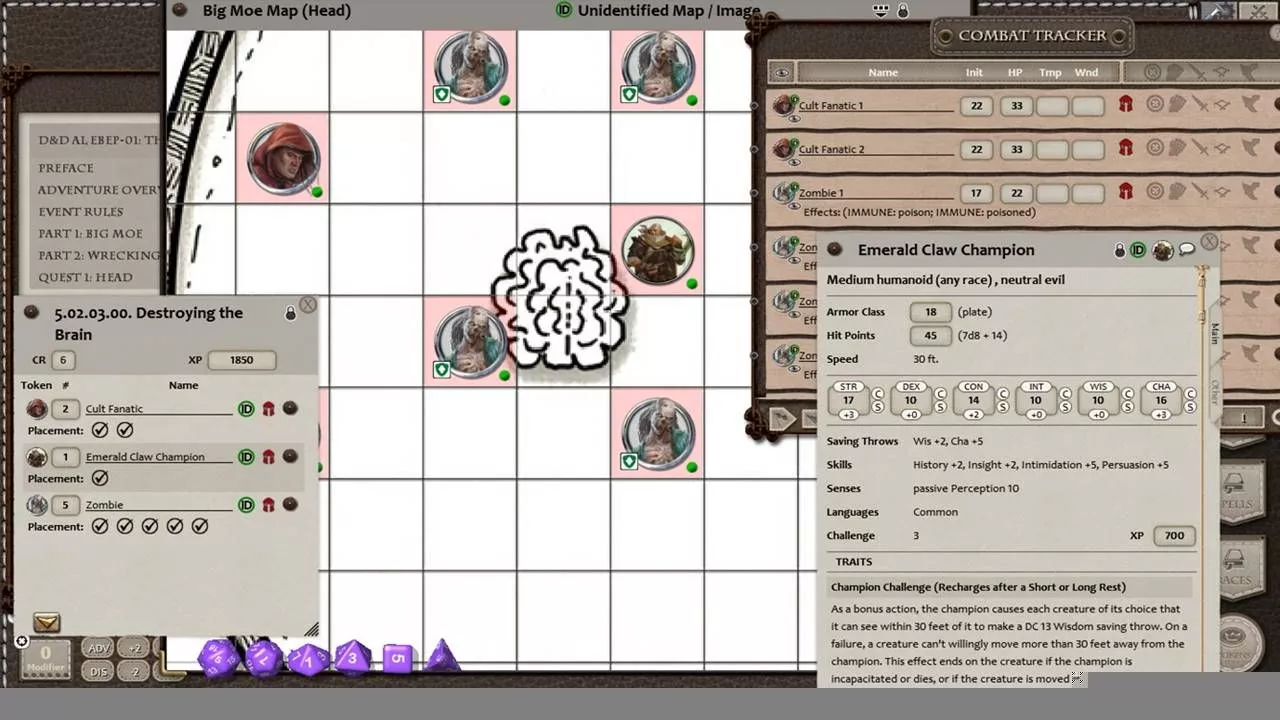Click the red helmet faction icon for Cult Fanatic 2
This screenshot has width=1280, height=720.
click(1125, 148)
